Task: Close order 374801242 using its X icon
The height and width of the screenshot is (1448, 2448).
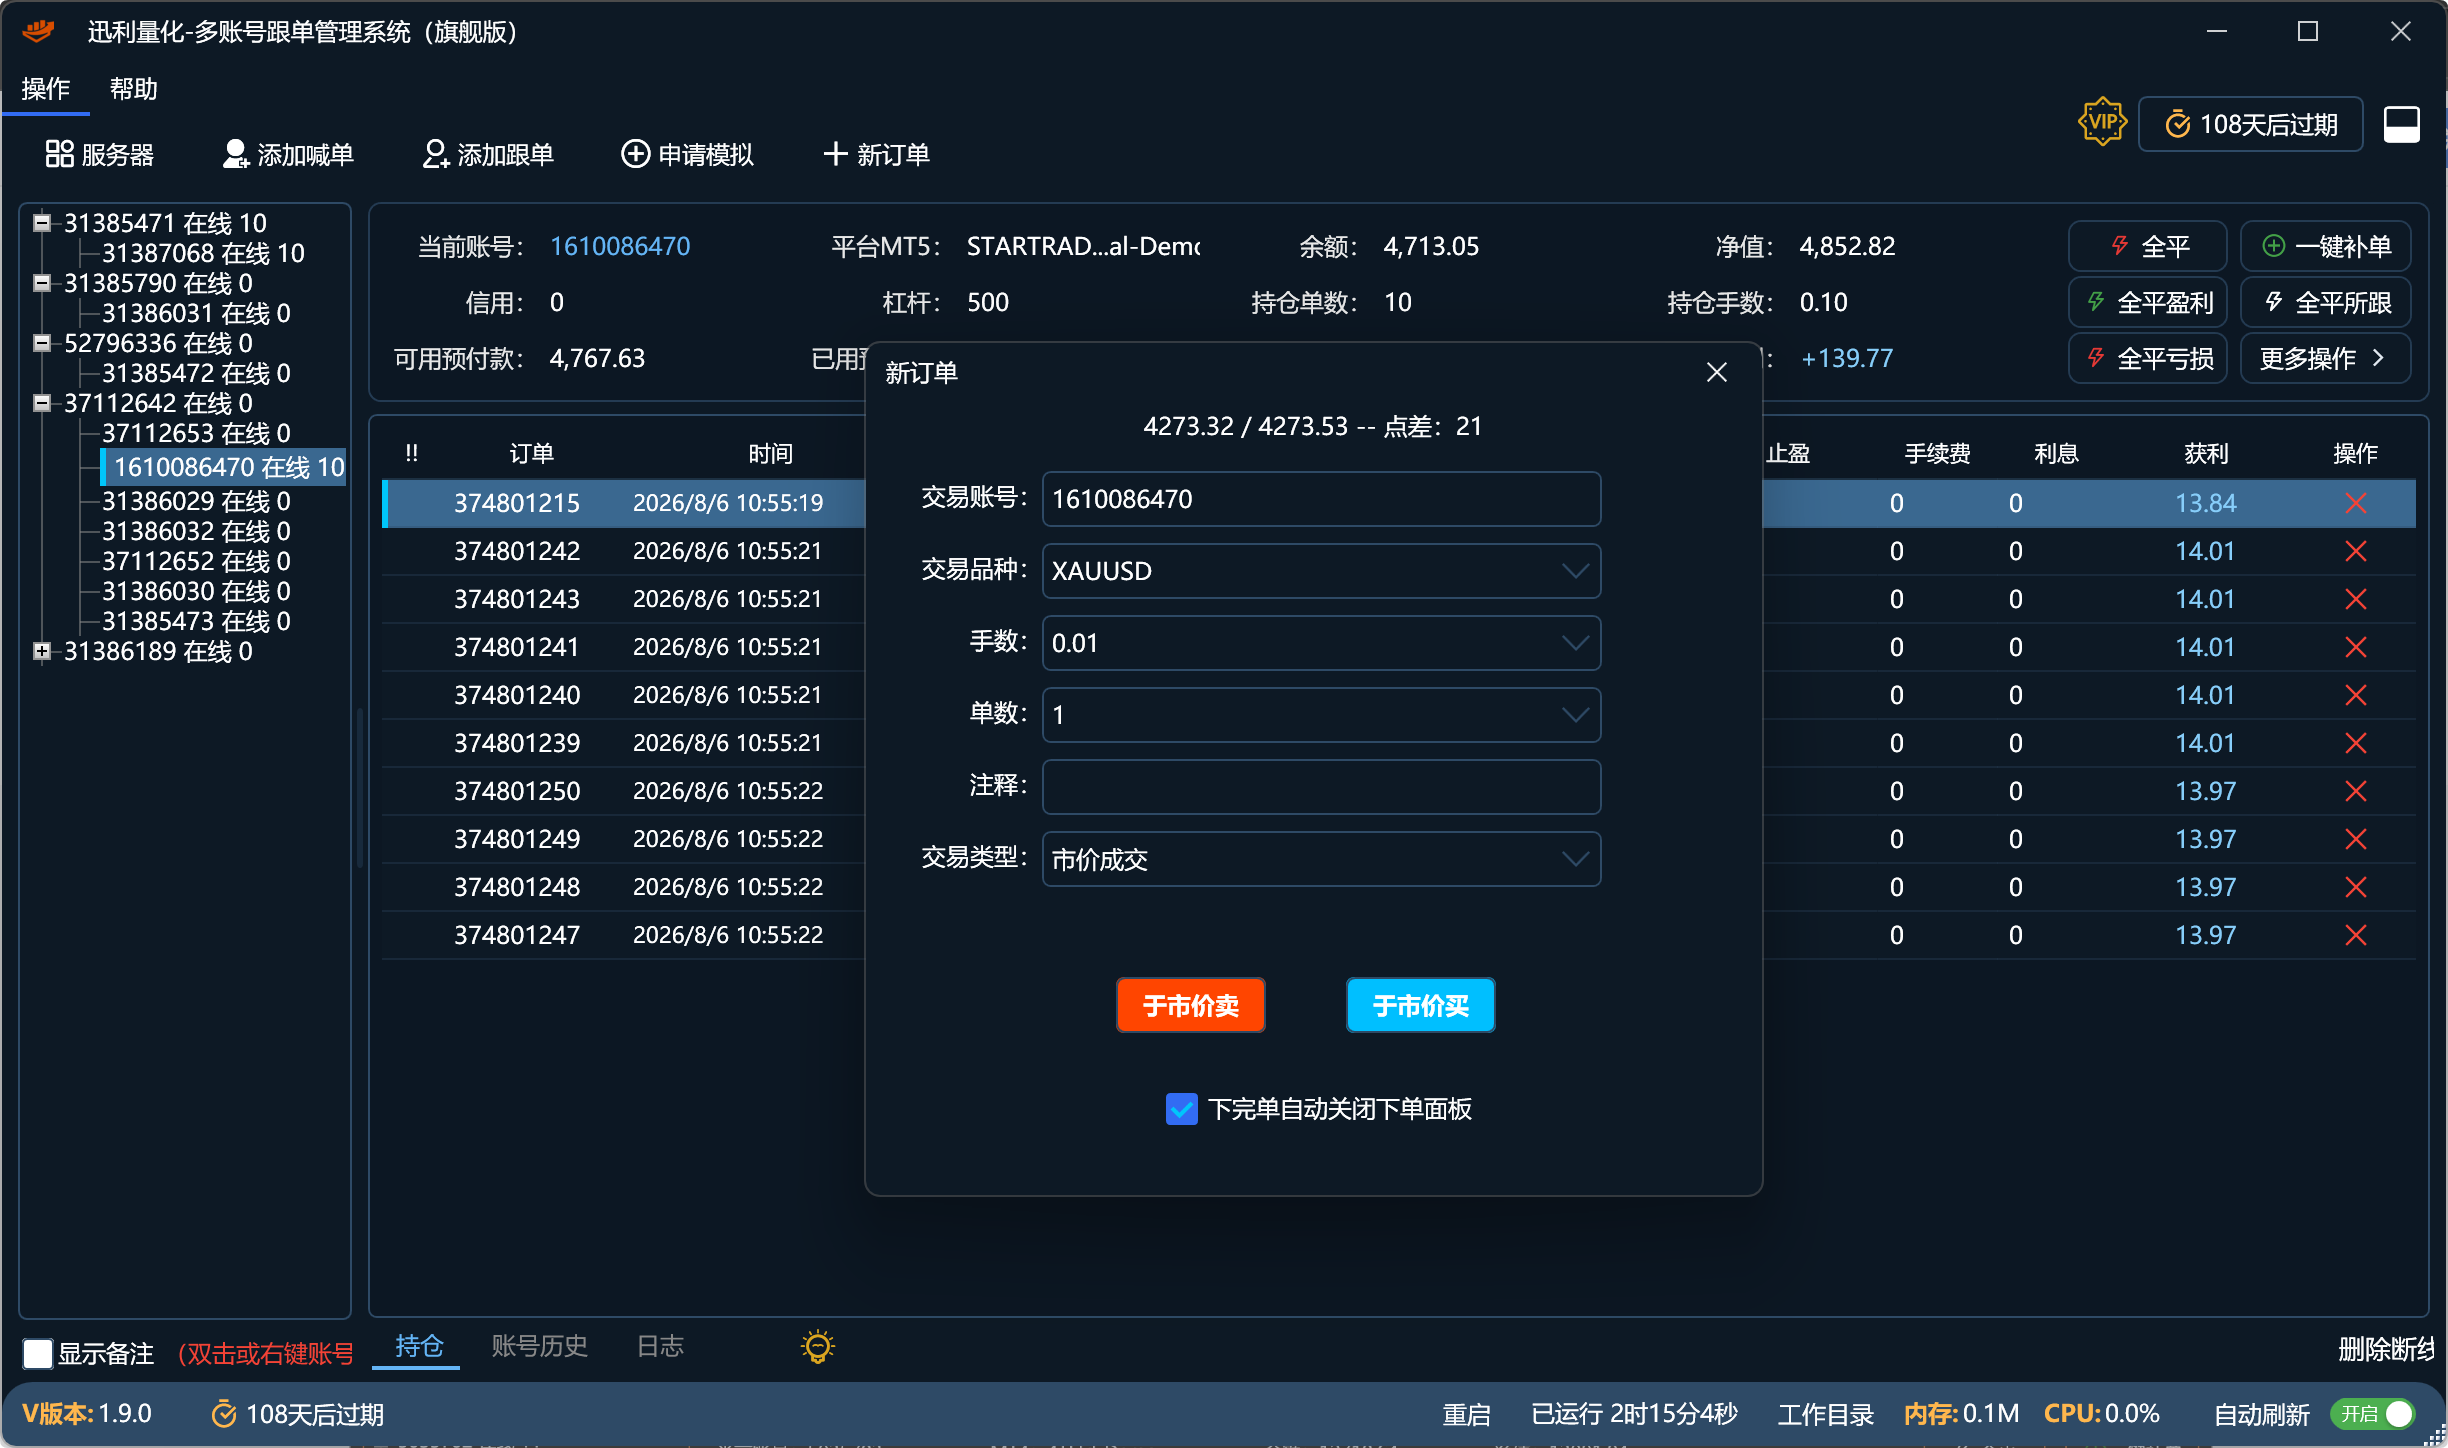Action: point(2355,551)
